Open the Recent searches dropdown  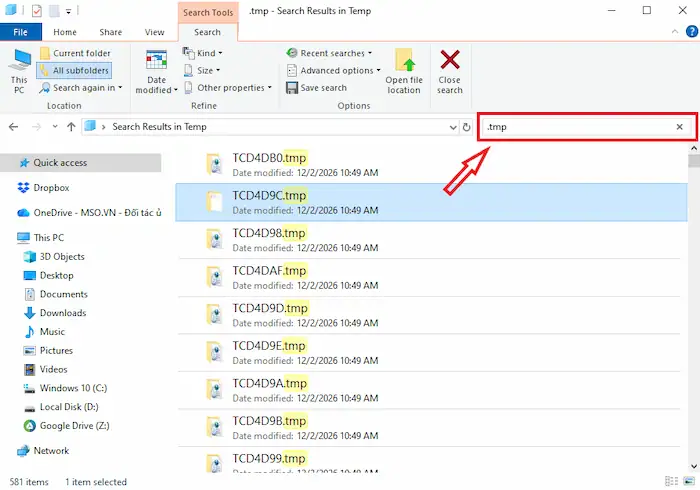pos(329,53)
